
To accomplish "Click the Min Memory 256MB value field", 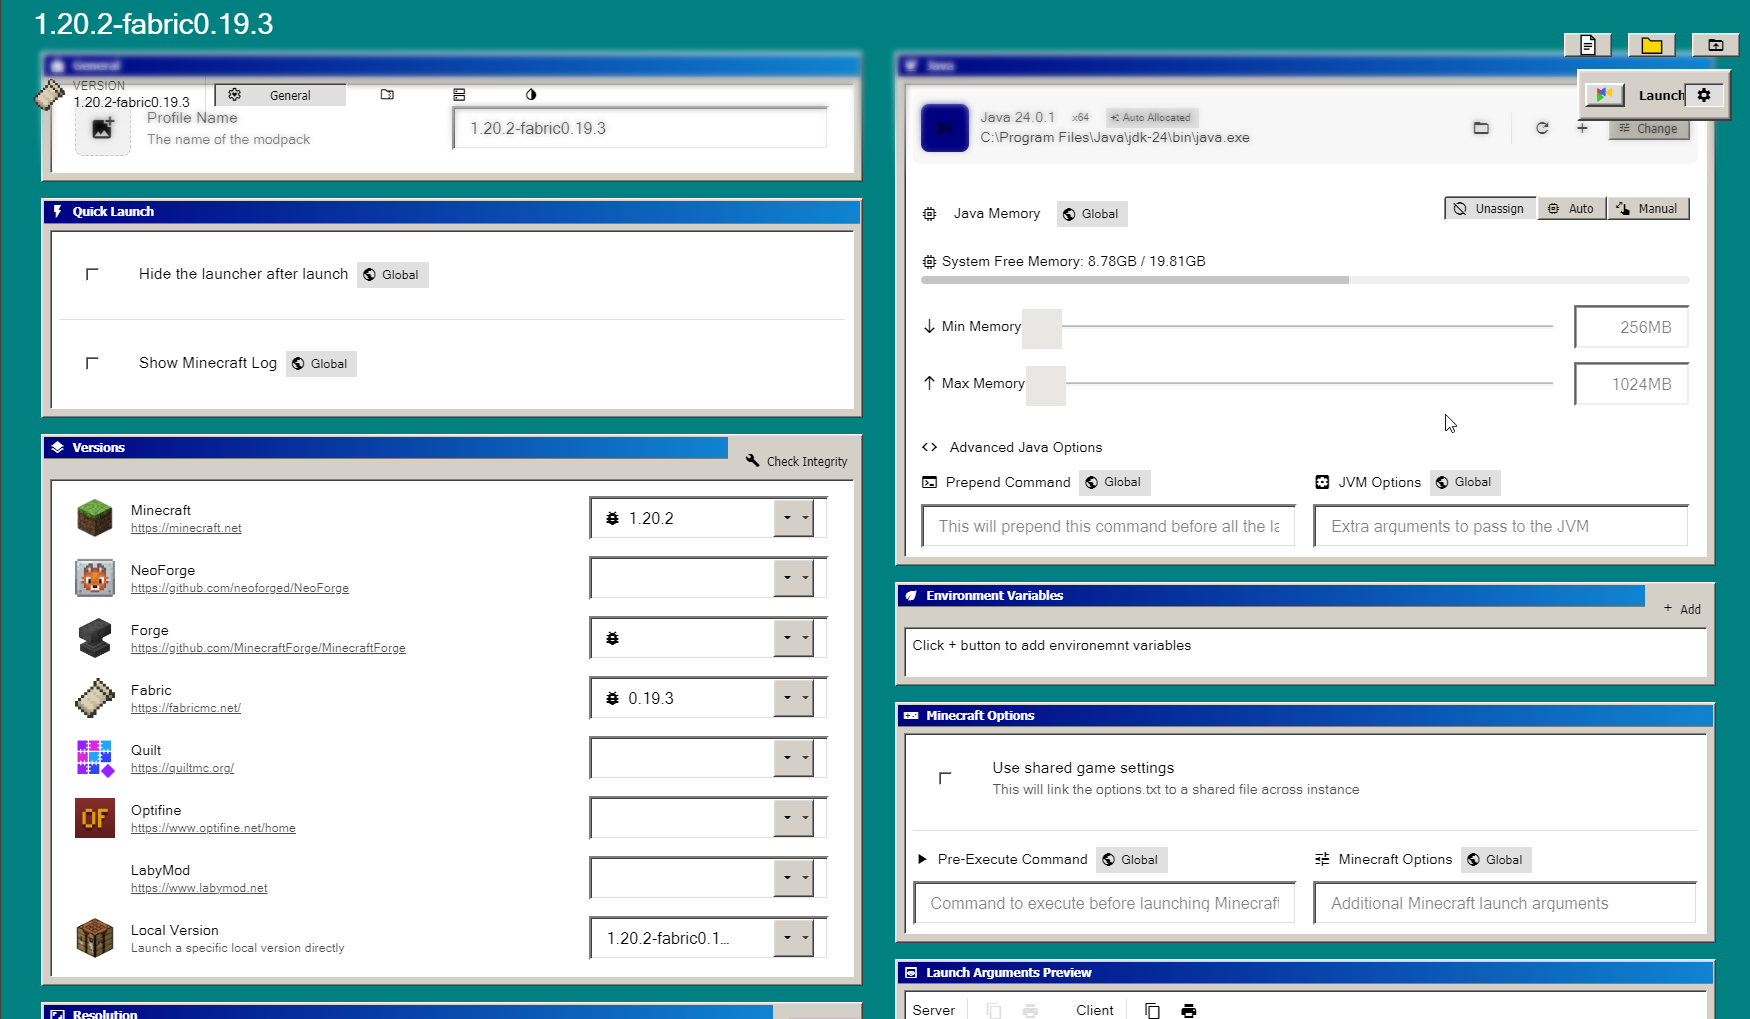I will tap(1631, 327).
